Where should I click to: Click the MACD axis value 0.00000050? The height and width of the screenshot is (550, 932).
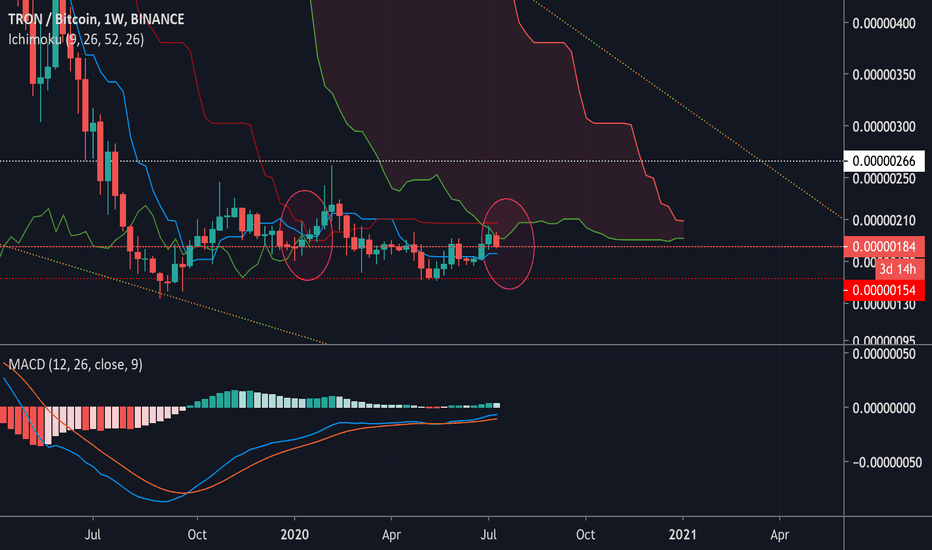(x=884, y=354)
